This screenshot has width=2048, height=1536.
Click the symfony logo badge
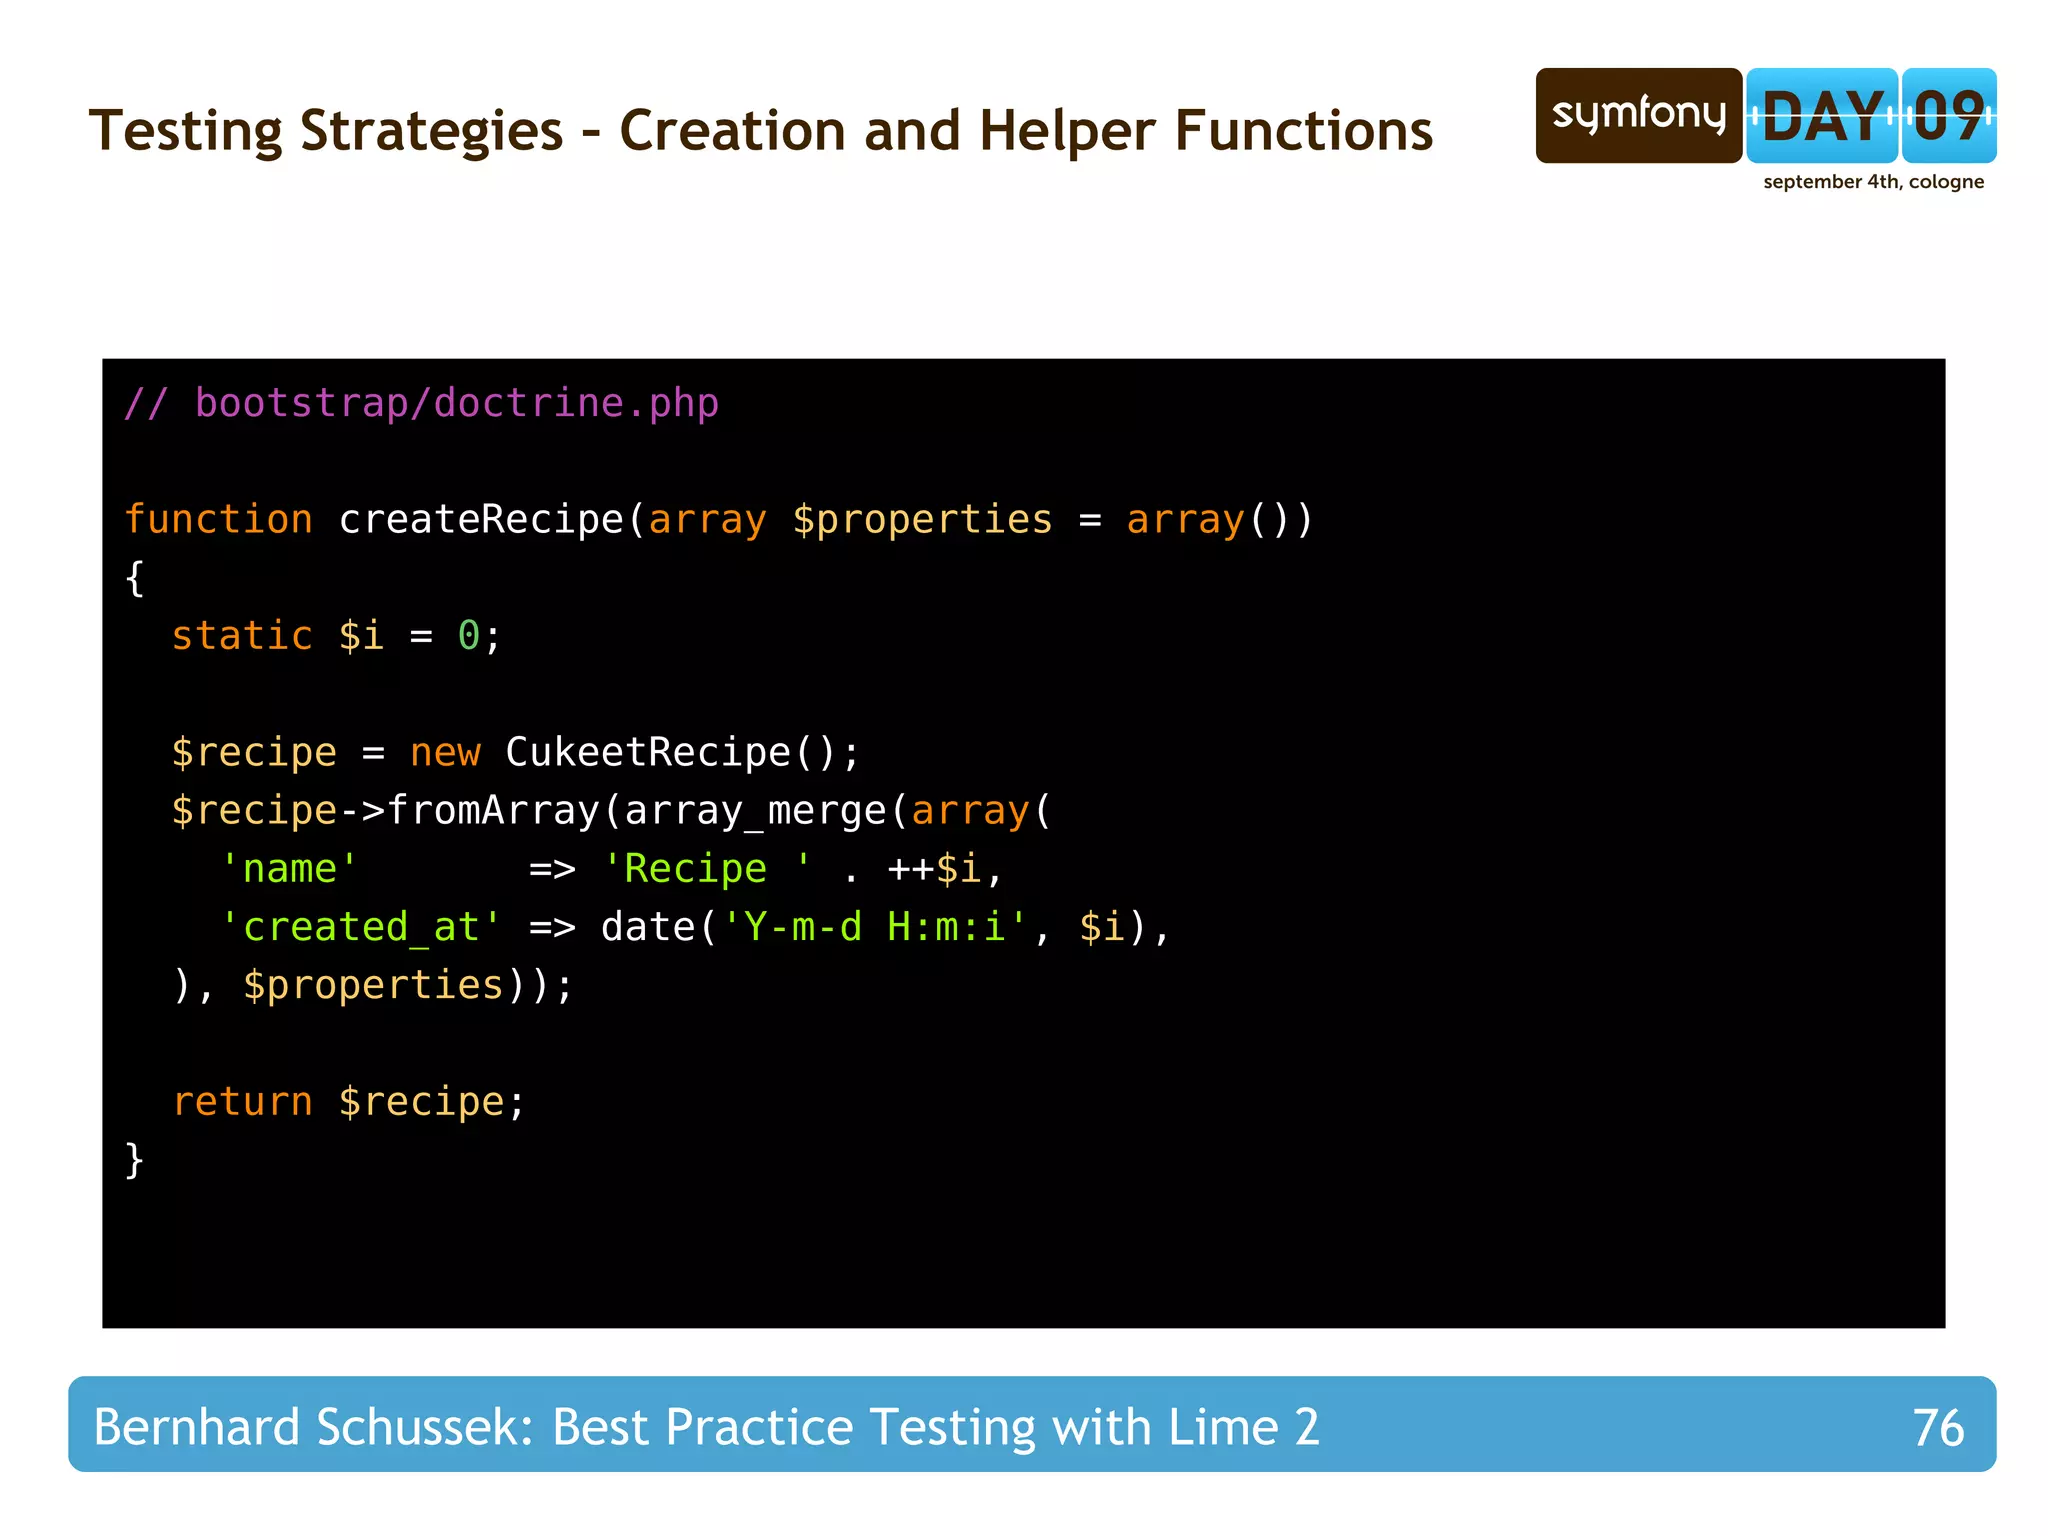[1638, 115]
